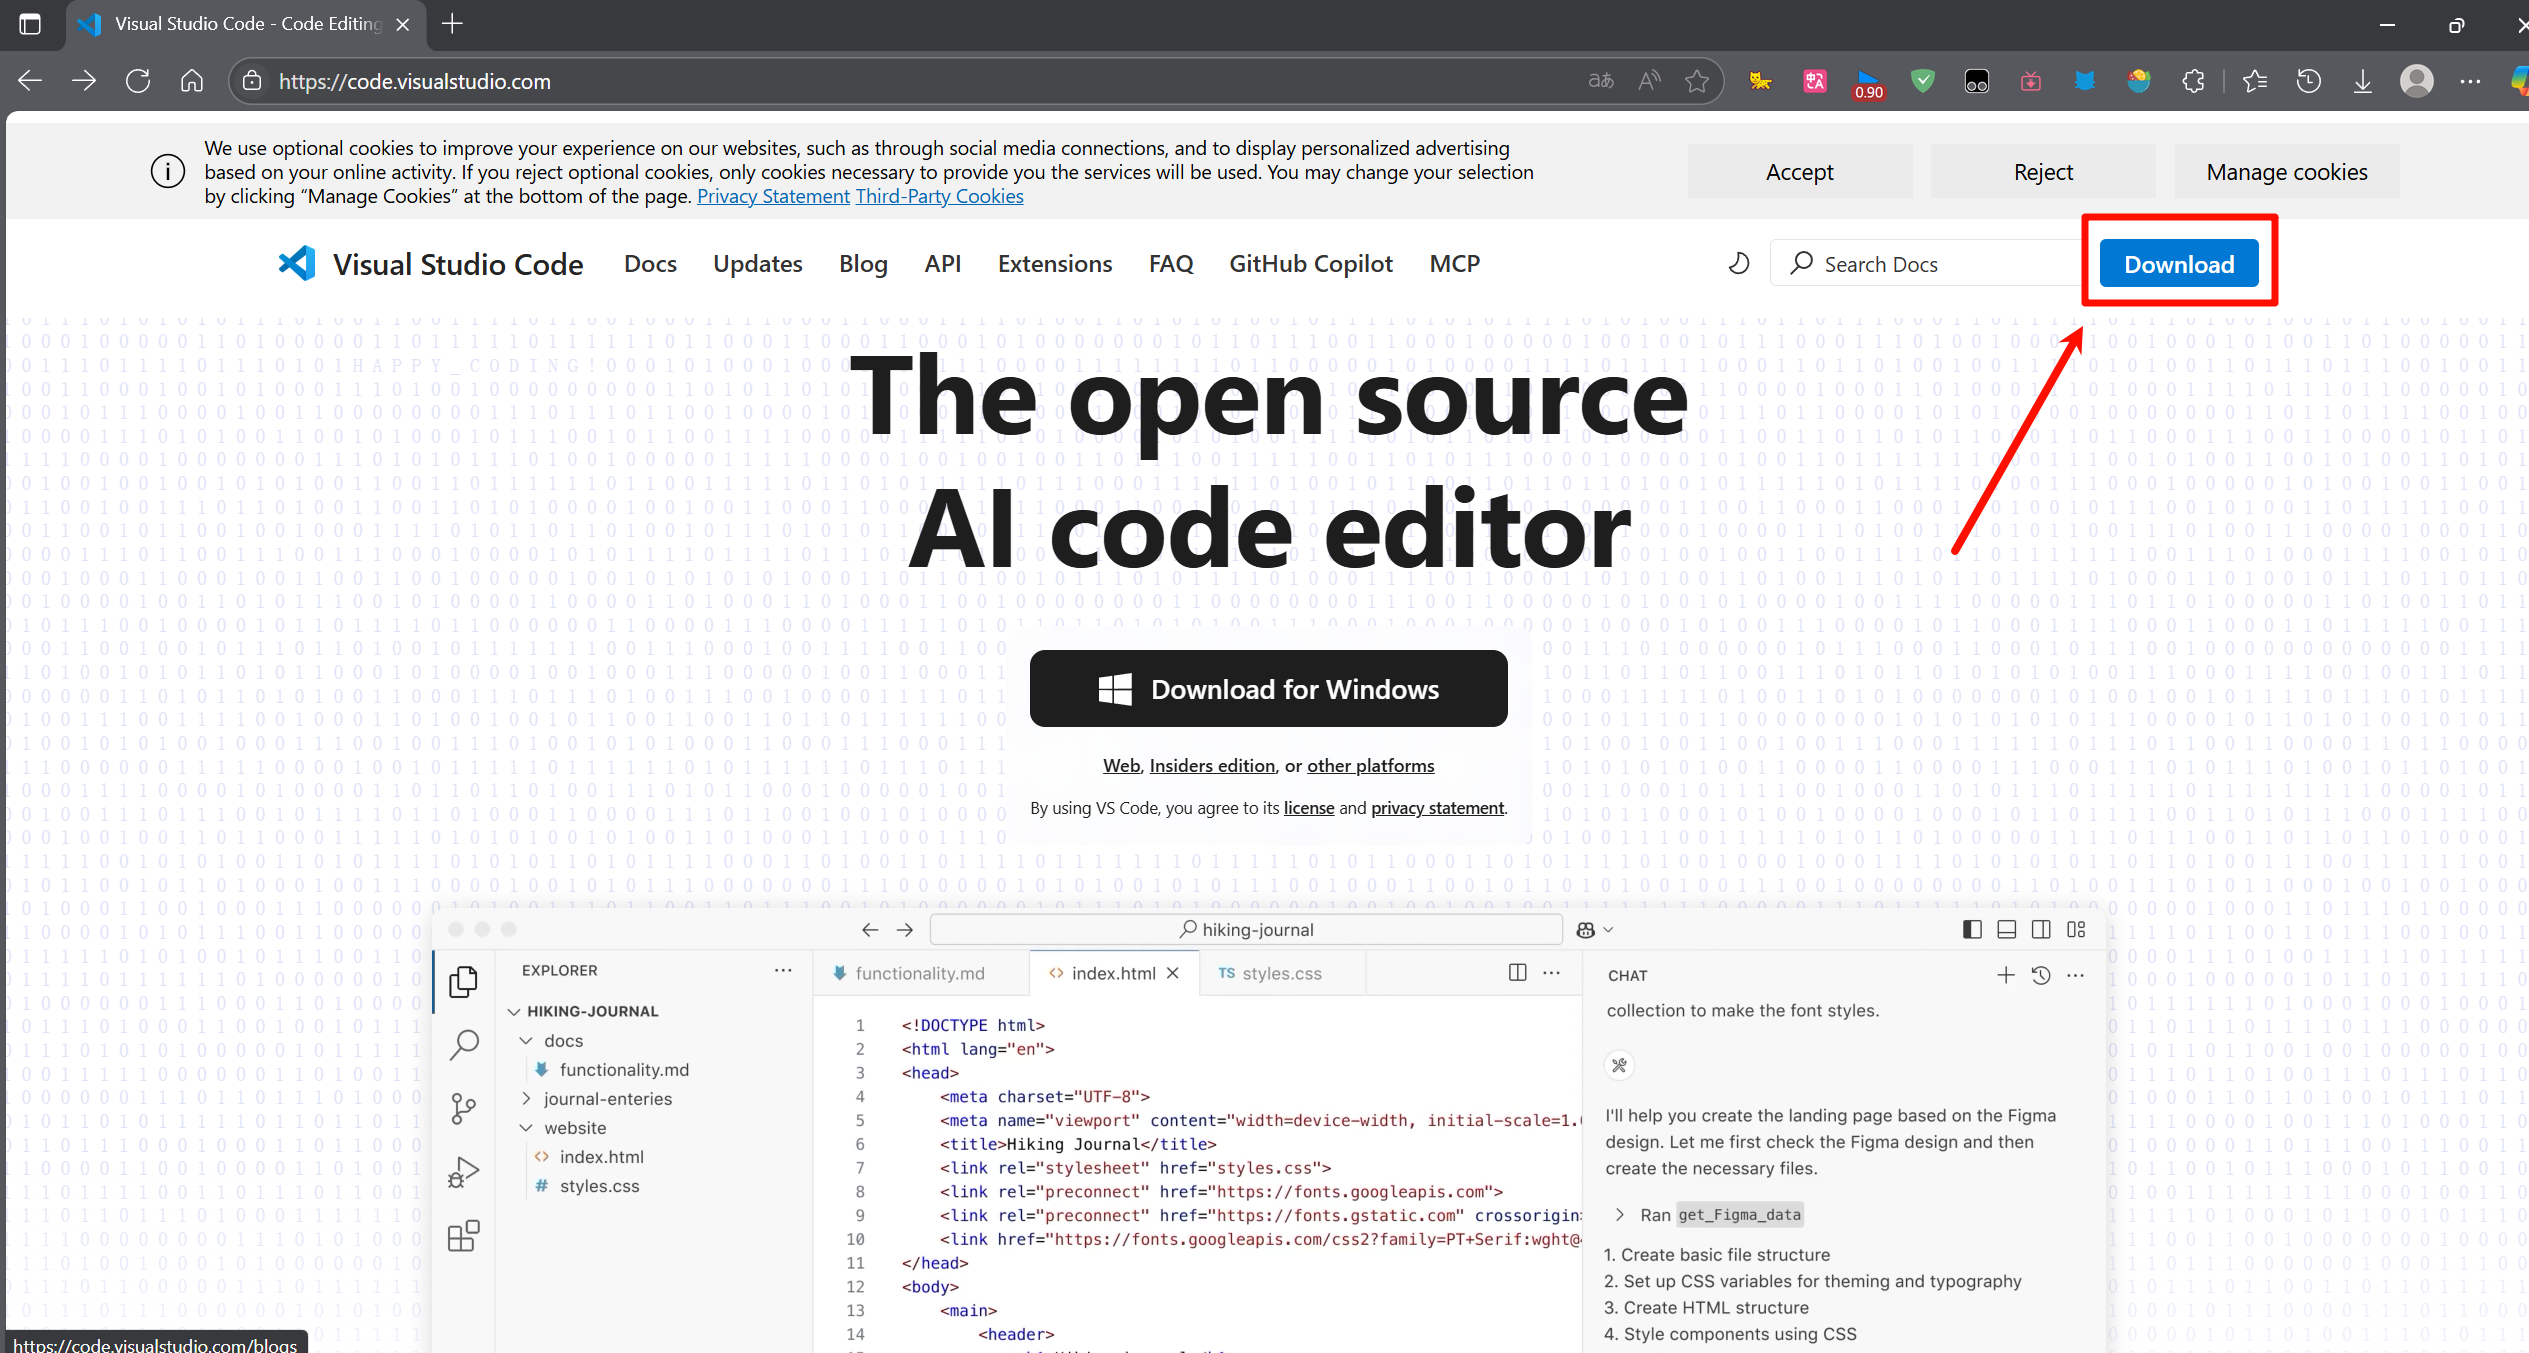Click the Search magnifier in activity bar

(x=463, y=1044)
